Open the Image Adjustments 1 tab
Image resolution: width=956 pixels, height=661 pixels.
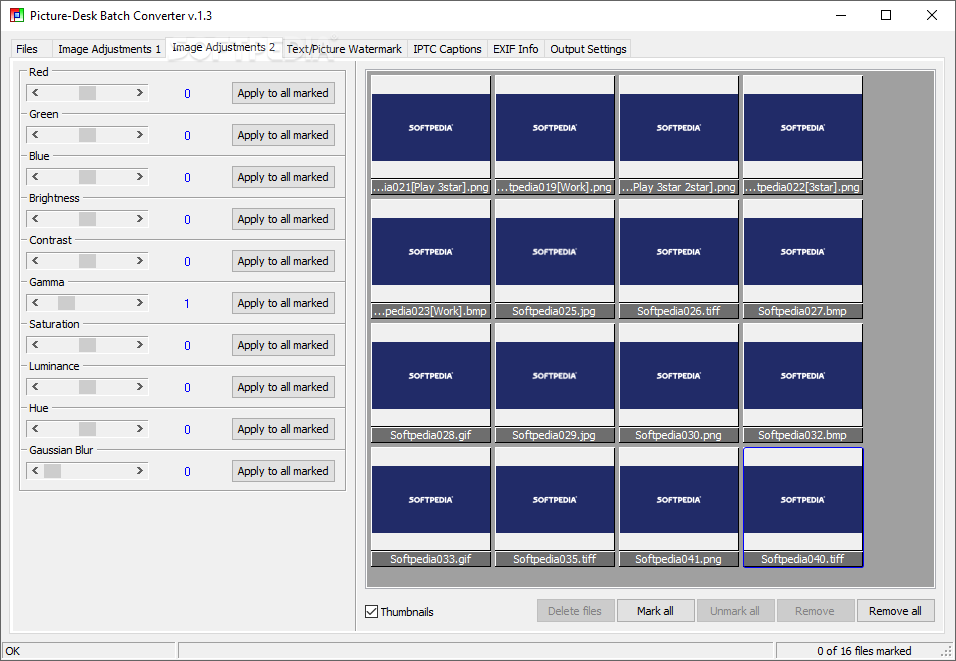point(109,49)
